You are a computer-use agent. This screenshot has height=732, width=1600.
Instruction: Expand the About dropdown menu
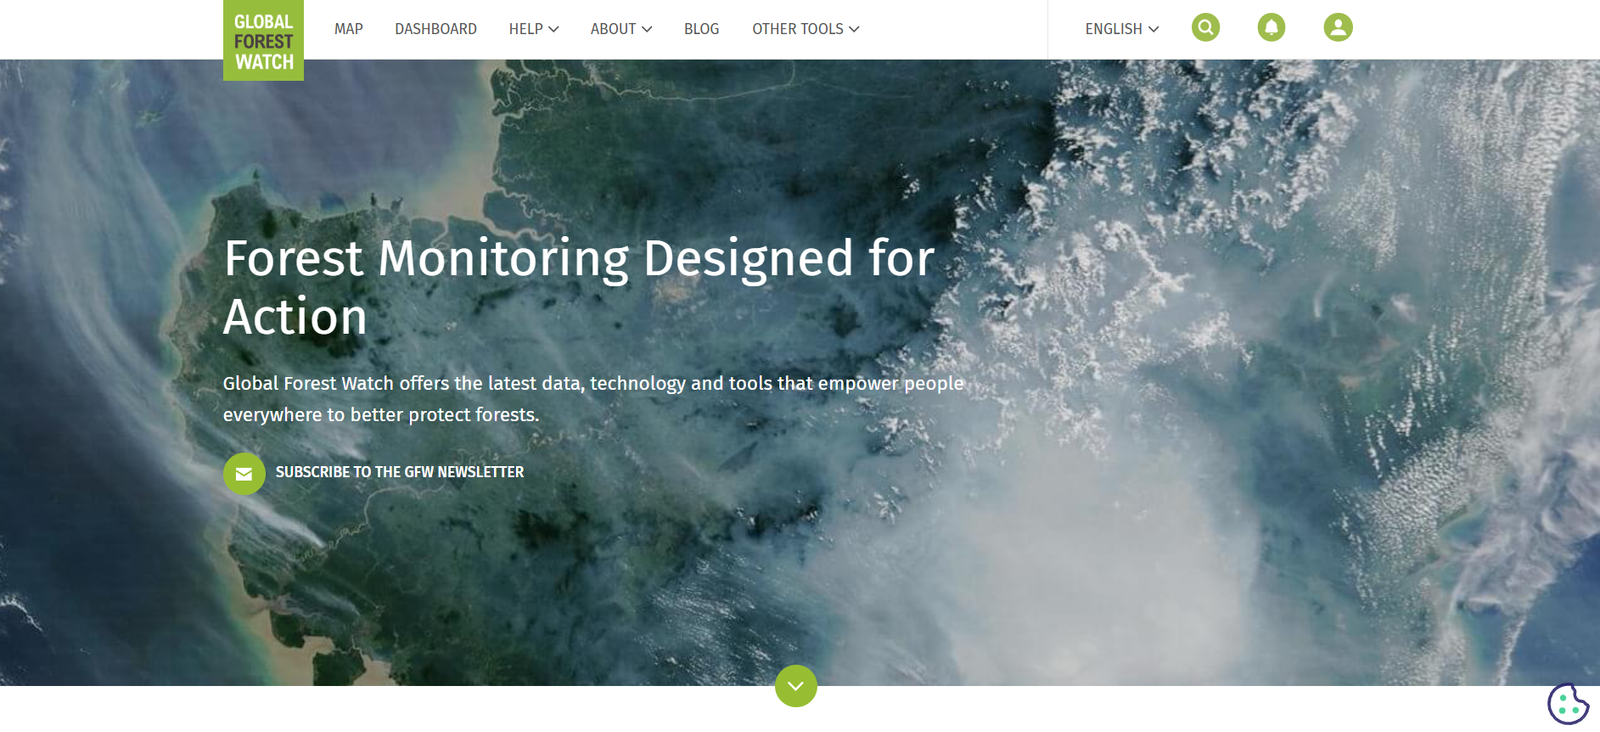[x=621, y=29]
